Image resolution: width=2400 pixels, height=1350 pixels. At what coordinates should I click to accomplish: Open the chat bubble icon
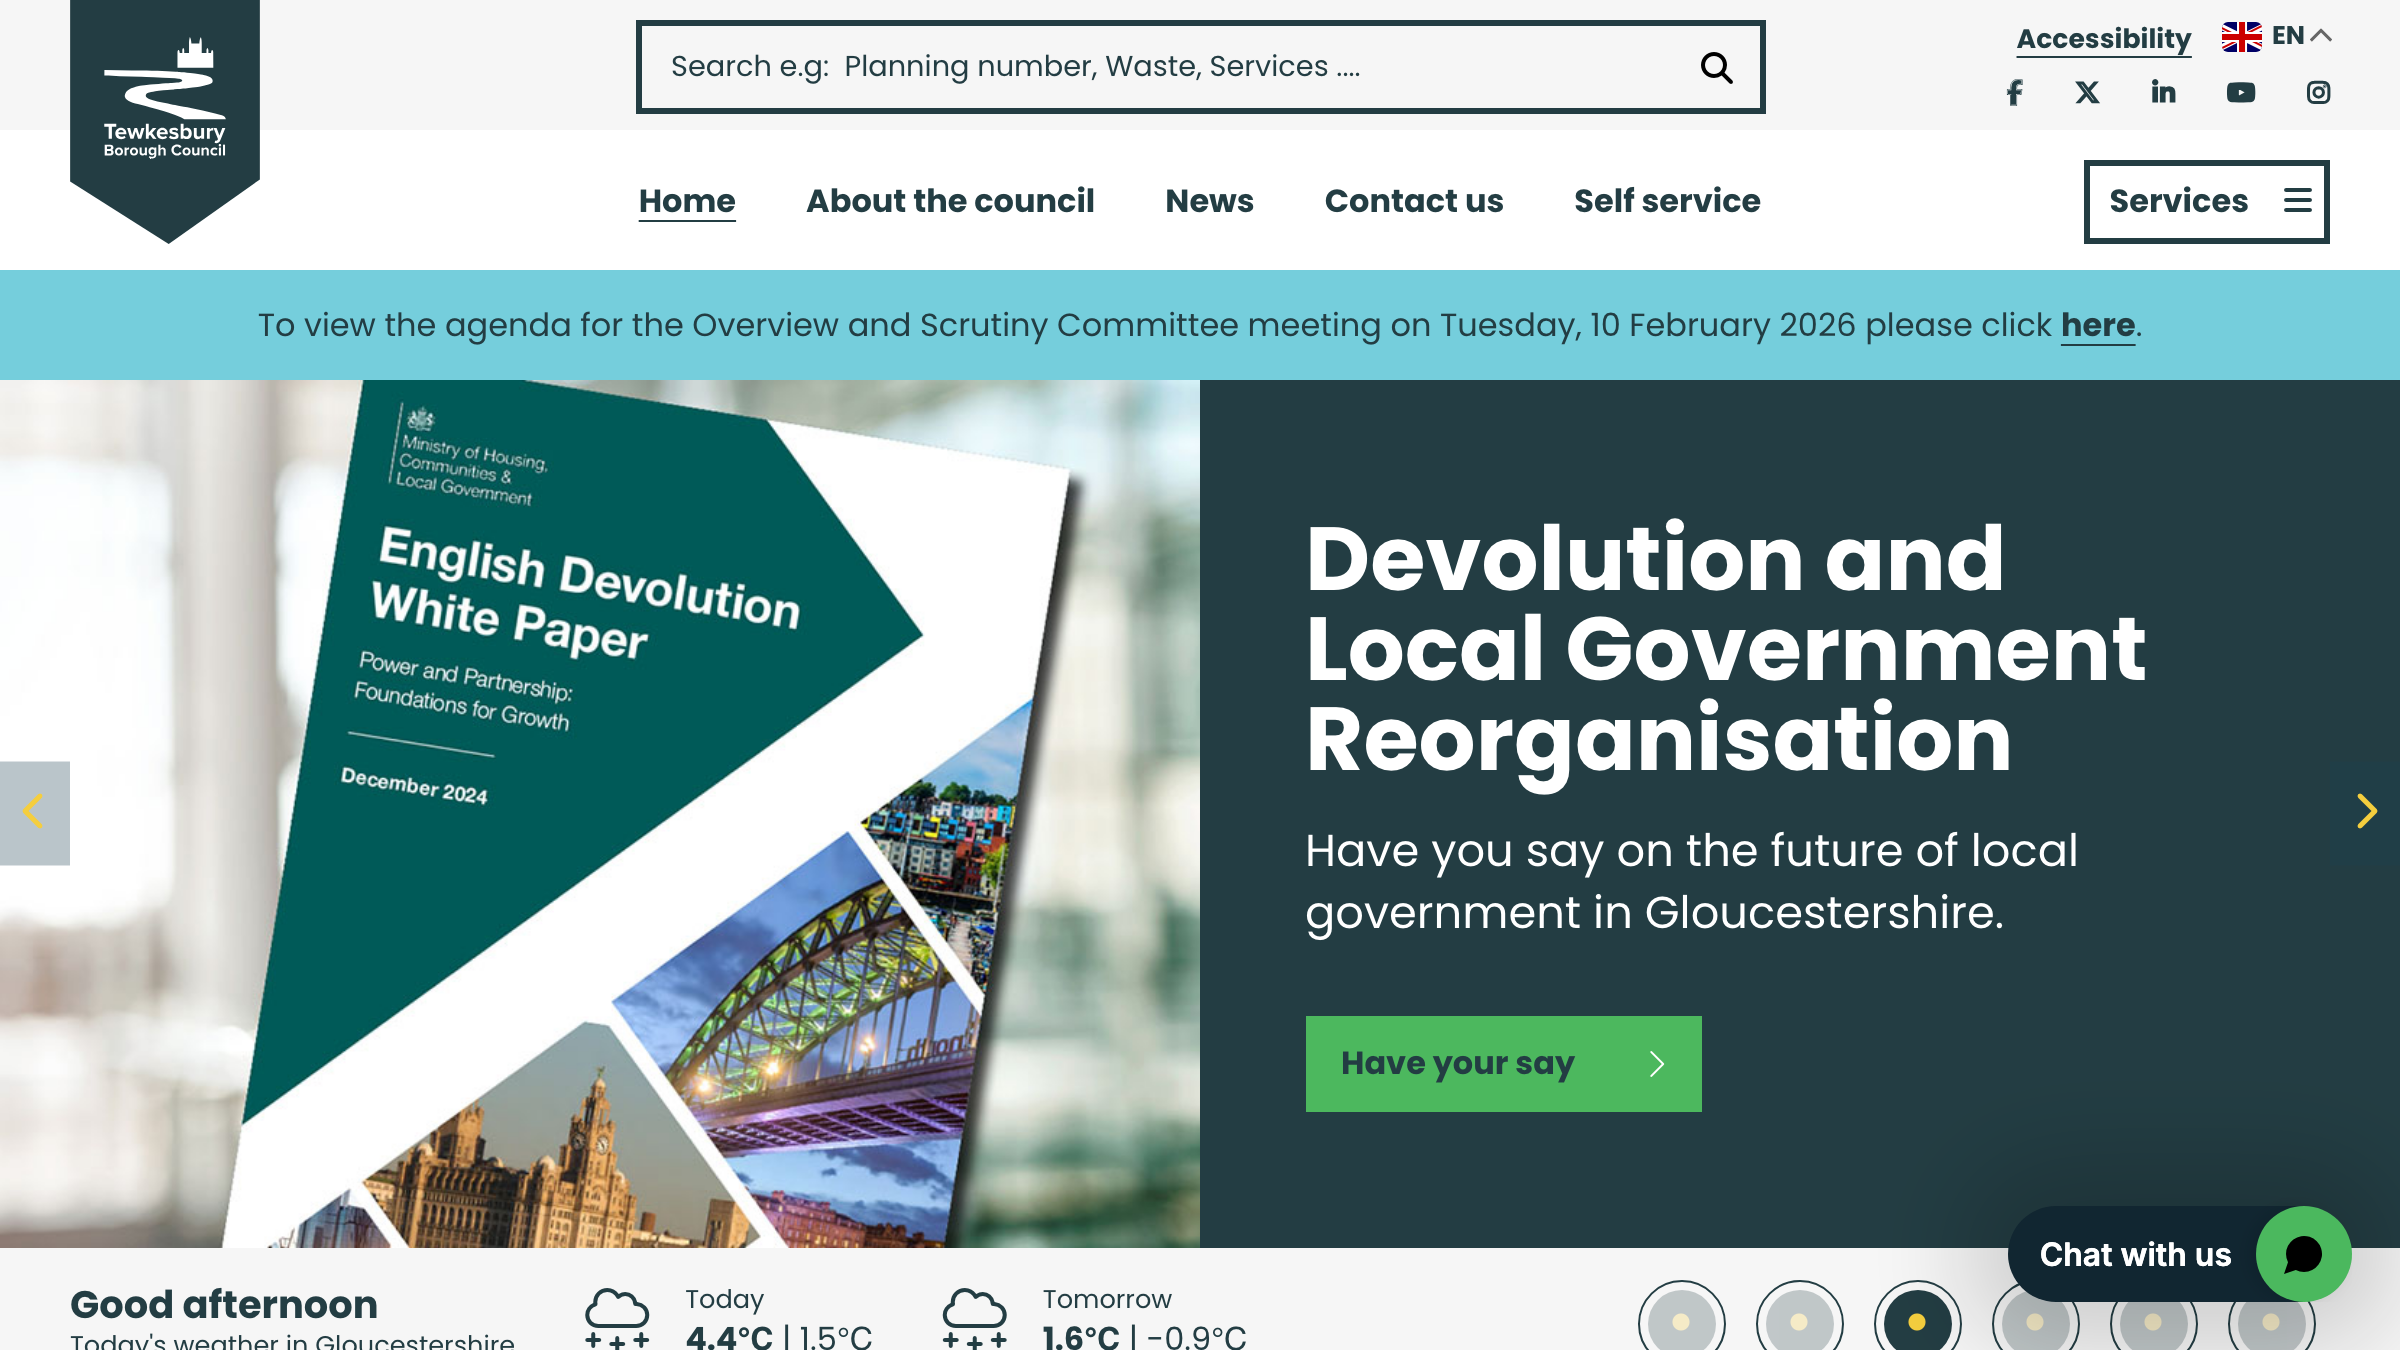[2305, 1254]
